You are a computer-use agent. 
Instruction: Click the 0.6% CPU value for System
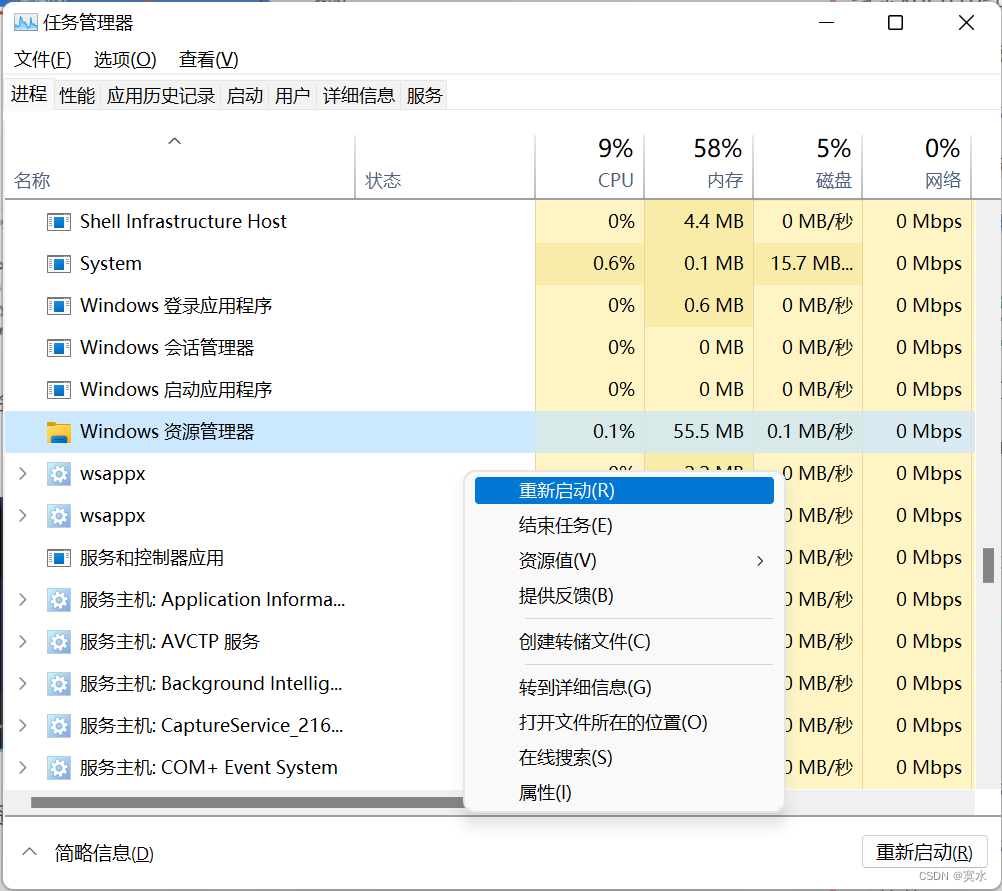click(x=613, y=264)
